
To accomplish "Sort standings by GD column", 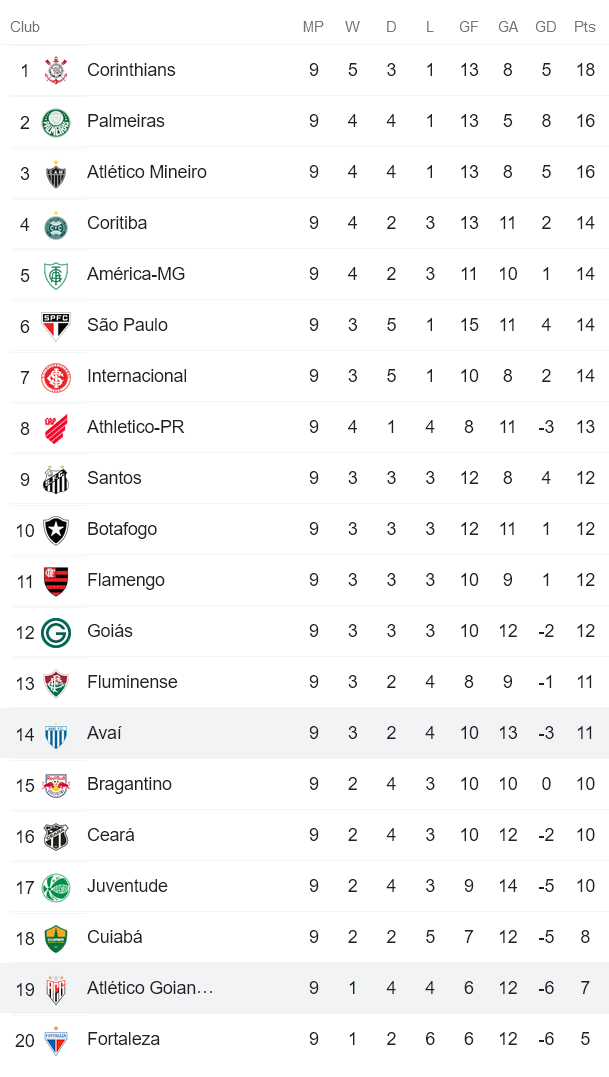I will tap(546, 27).
